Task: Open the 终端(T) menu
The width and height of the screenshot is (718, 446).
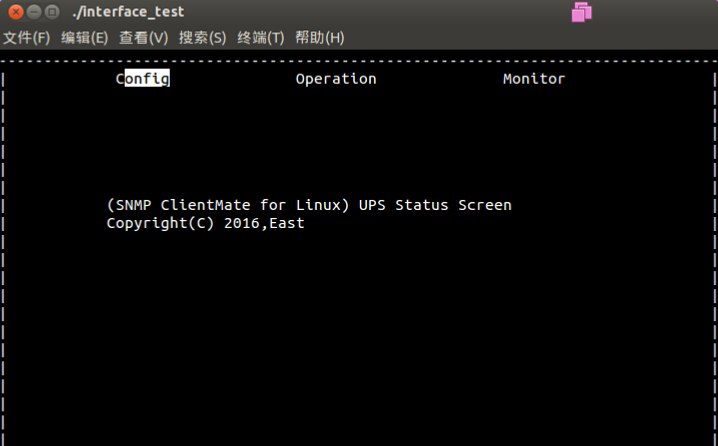Action: pos(261,38)
